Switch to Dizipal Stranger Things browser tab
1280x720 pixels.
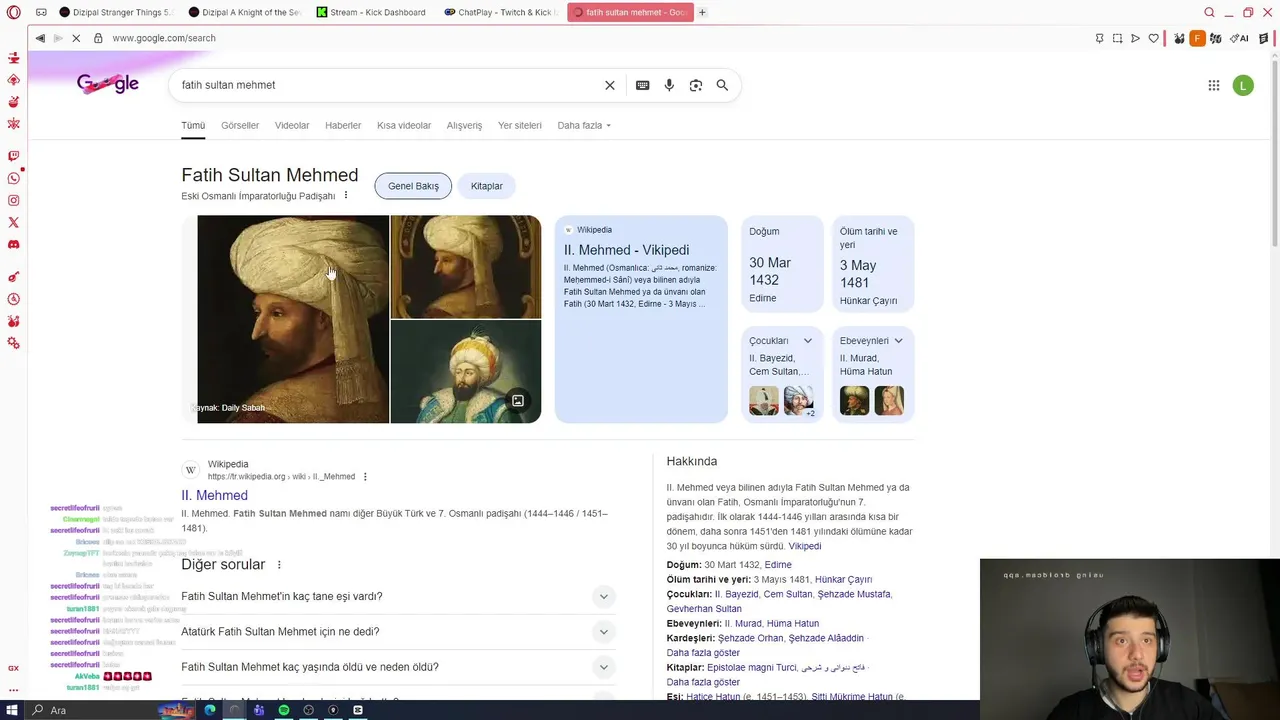(116, 12)
